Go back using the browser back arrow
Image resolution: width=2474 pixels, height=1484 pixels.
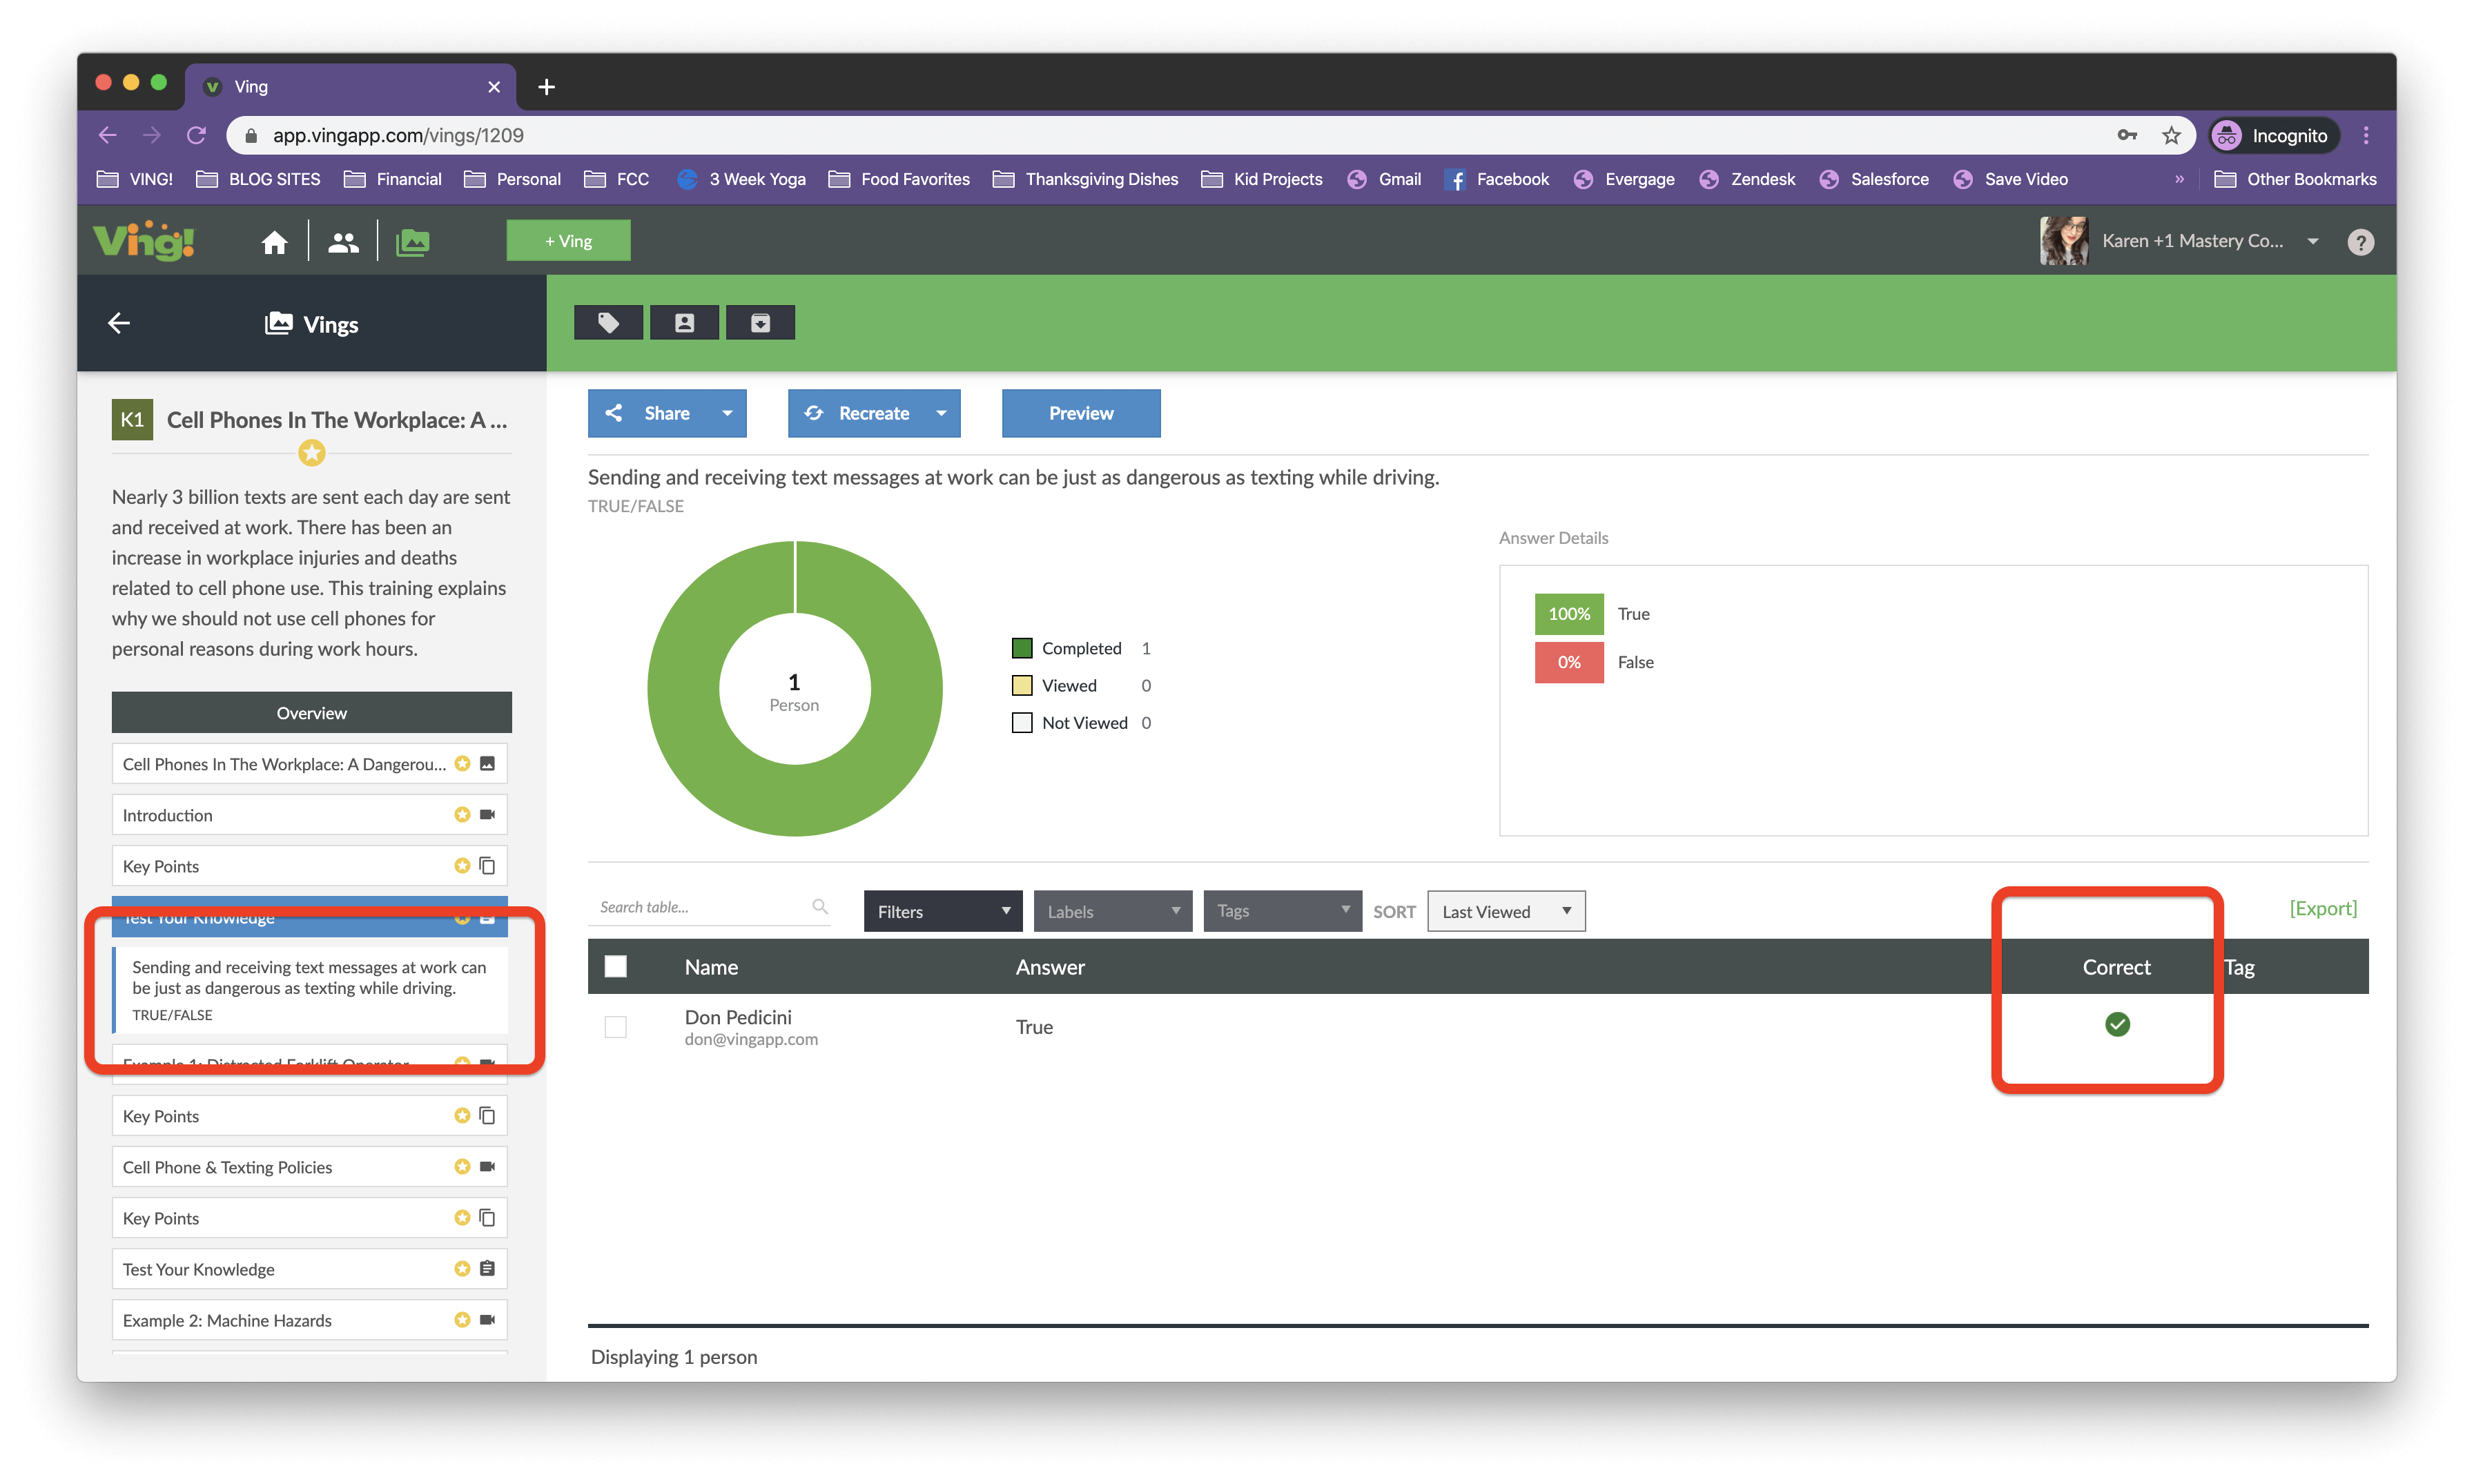108,135
